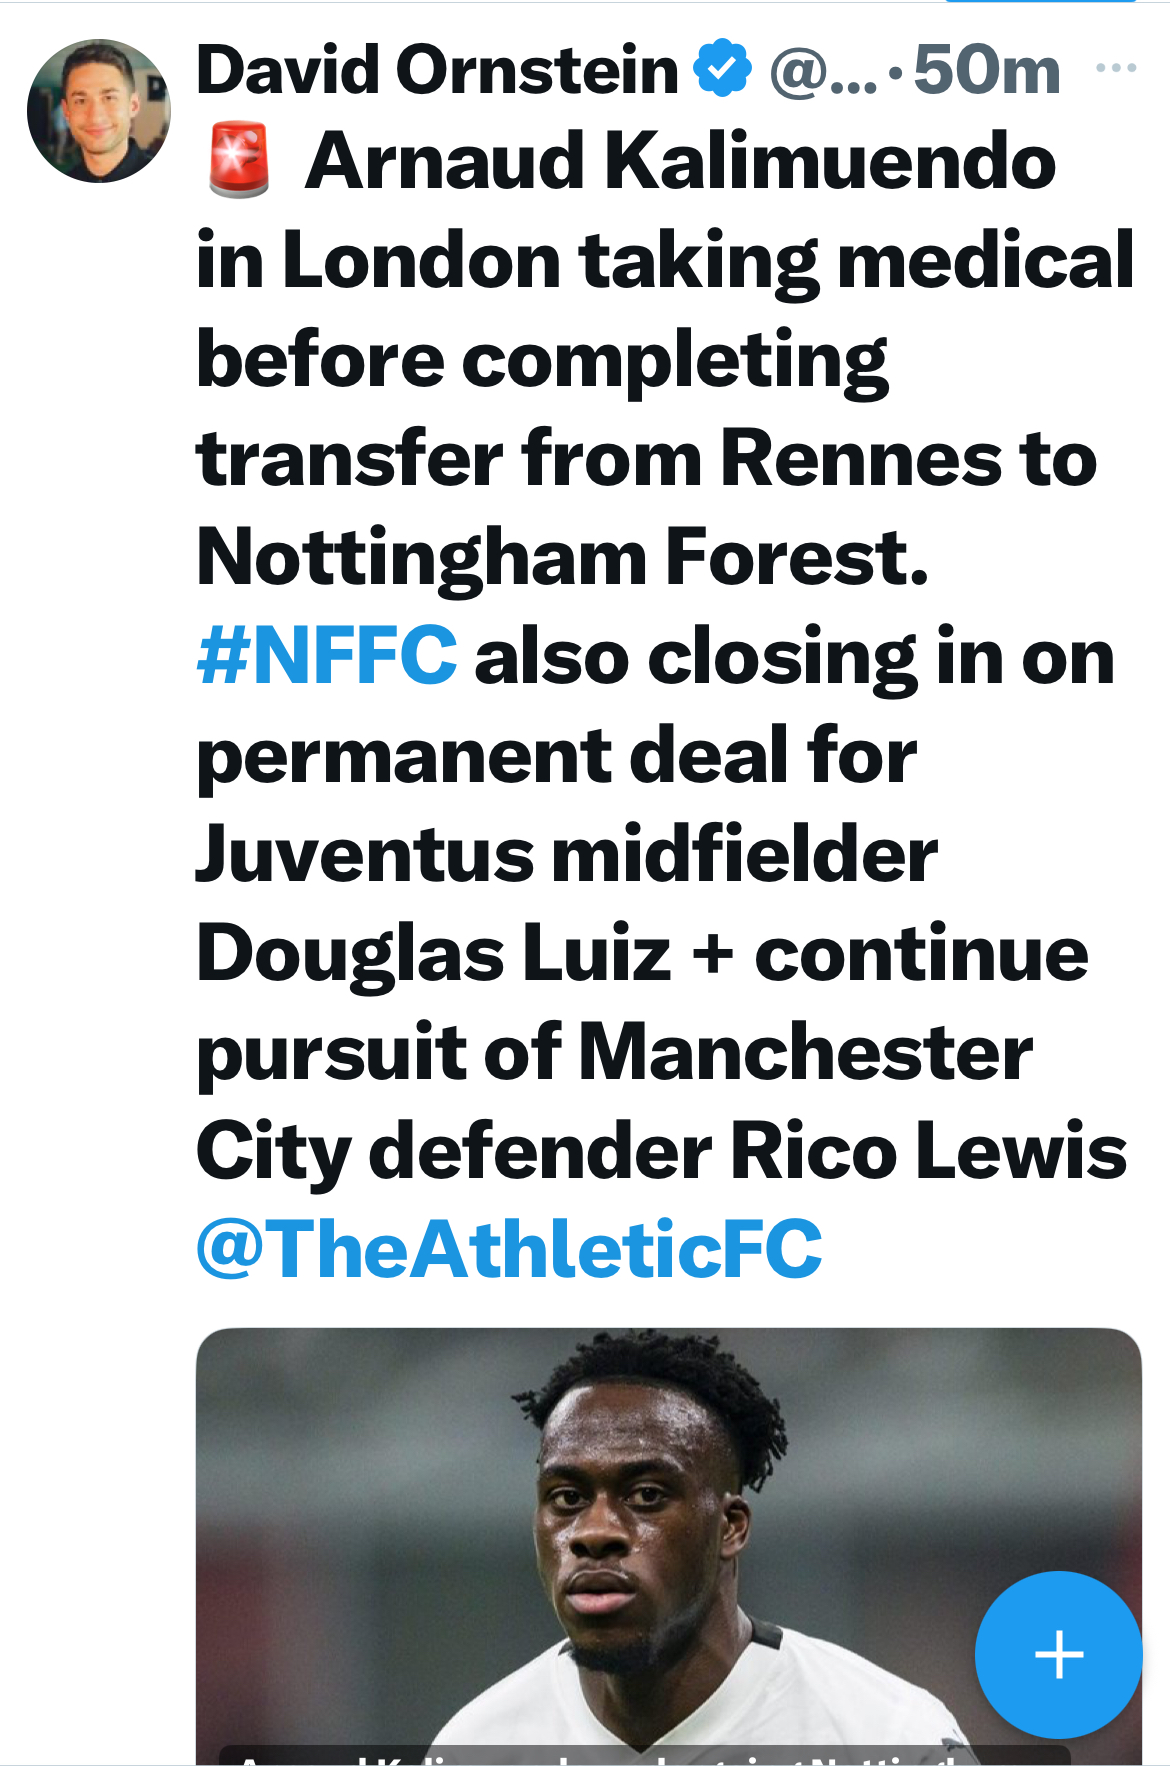Tap the words "Arnaud Kalimuendo" in the tweet
This screenshot has width=1170, height=1766.
[680, 160]
